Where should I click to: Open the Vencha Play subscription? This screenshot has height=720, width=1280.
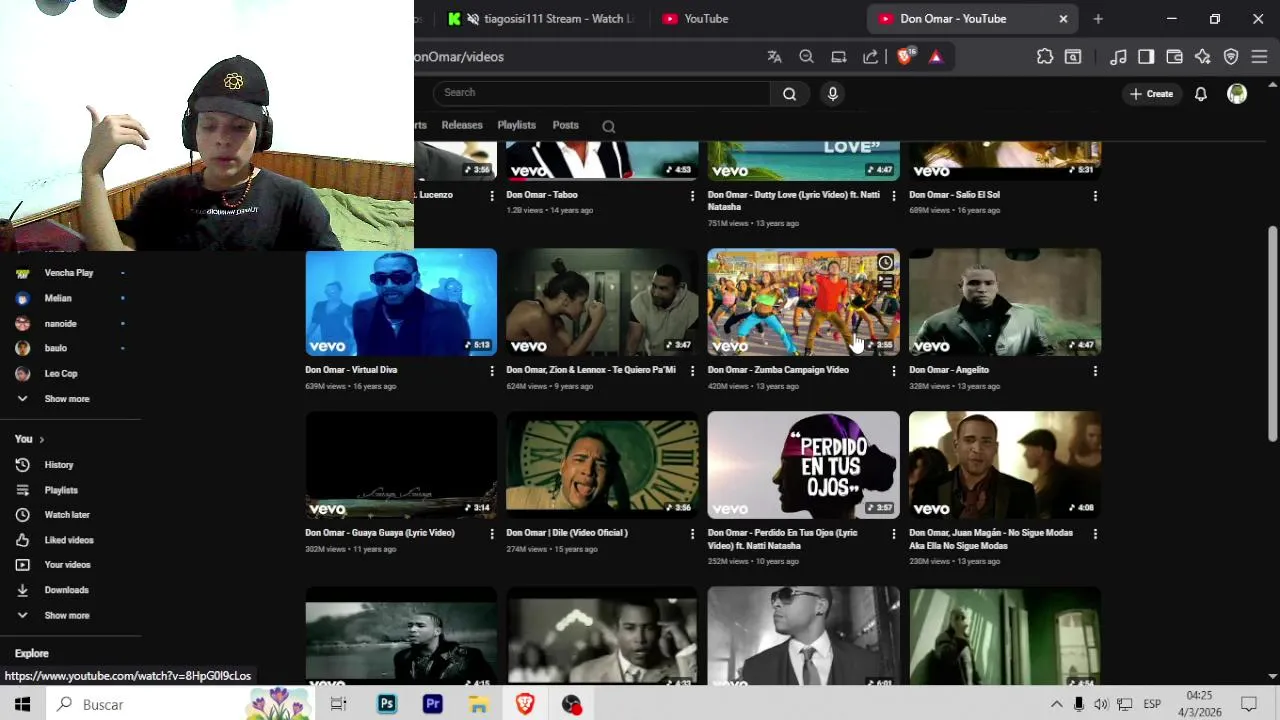[69, 273]
